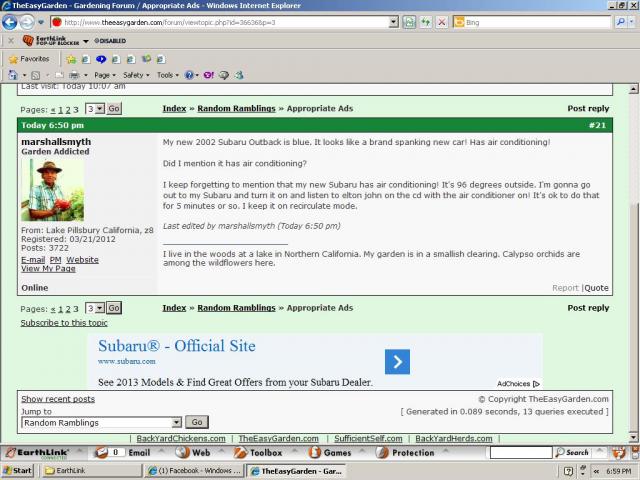Open the EarthLink Pop-Up Blocker dropdown arrow
The image size is (640, 480).
(86, 41)
